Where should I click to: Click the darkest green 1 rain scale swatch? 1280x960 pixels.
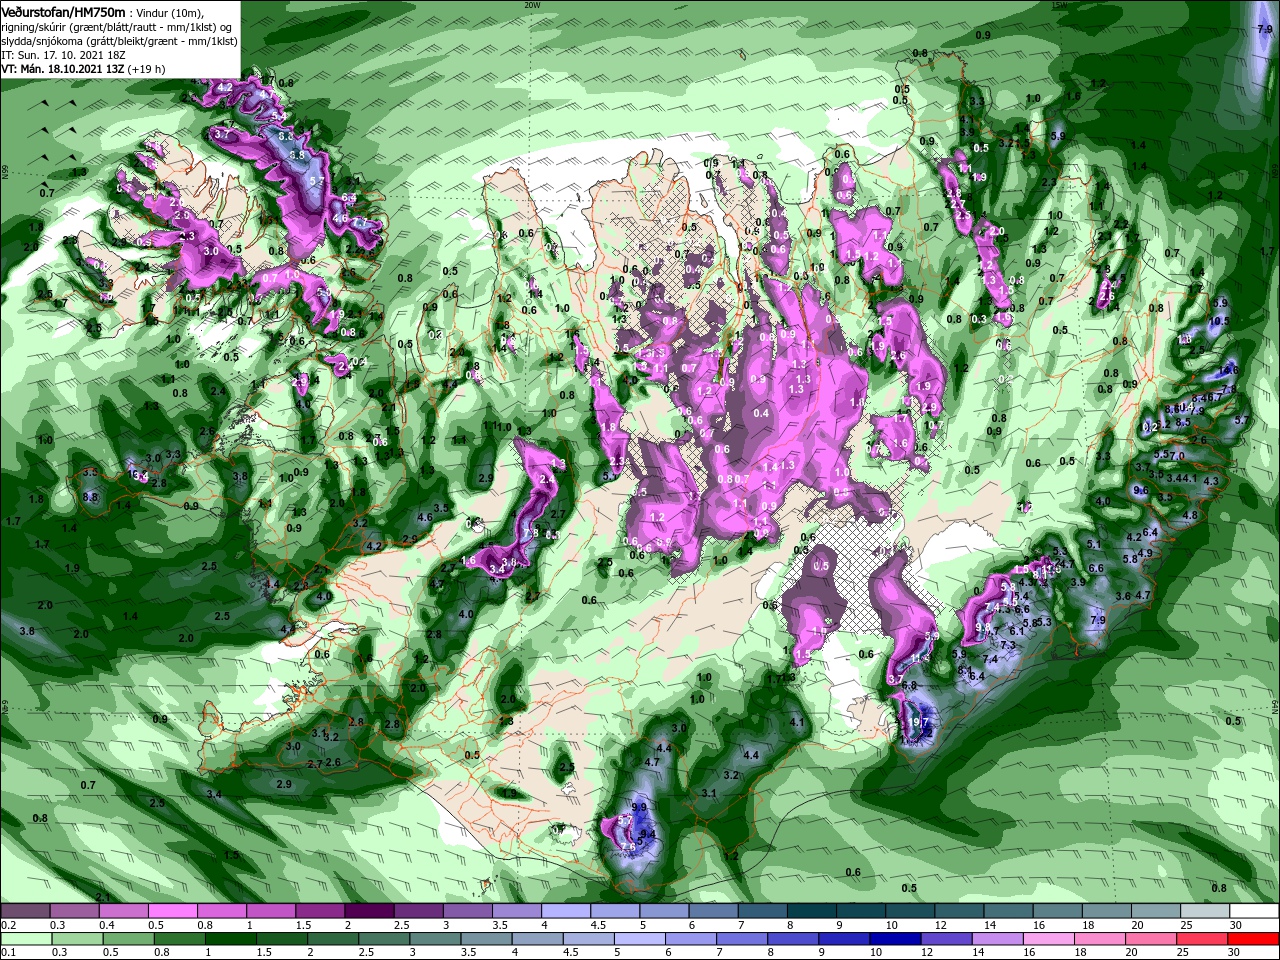[x=231, y=939]
